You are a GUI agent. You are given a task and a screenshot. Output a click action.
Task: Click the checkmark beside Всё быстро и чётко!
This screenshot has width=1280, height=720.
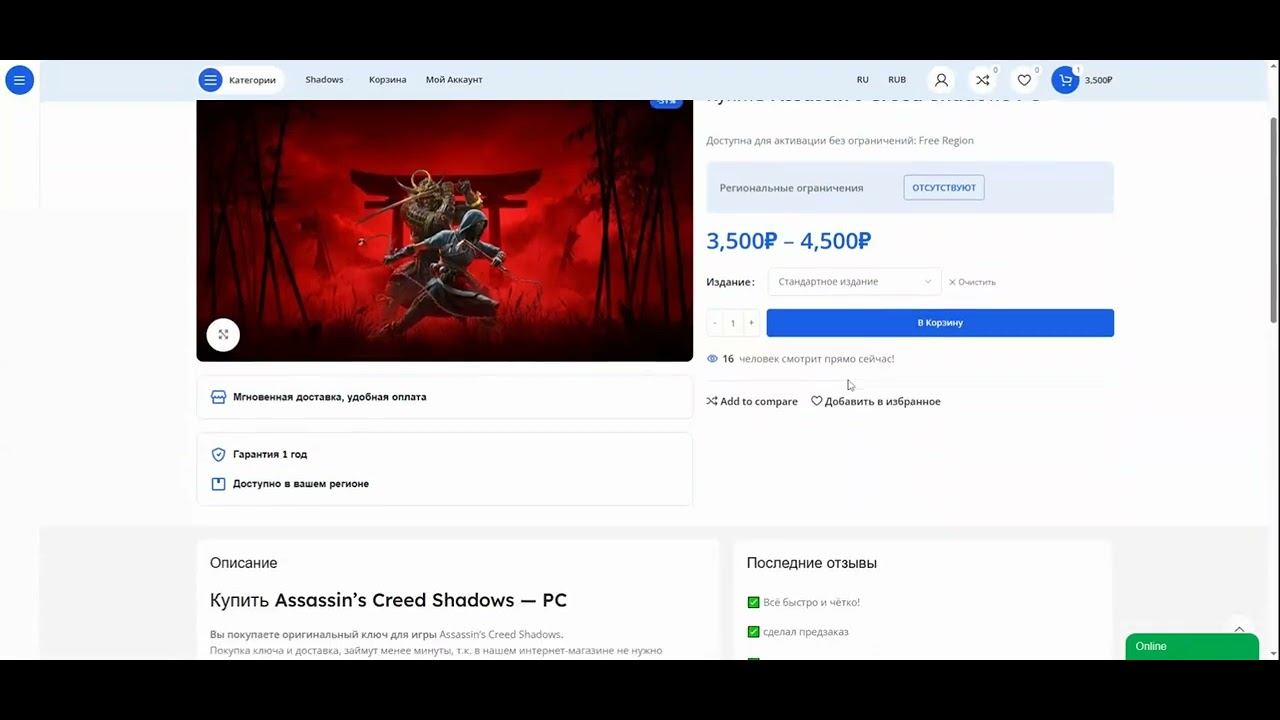(753, 602)
